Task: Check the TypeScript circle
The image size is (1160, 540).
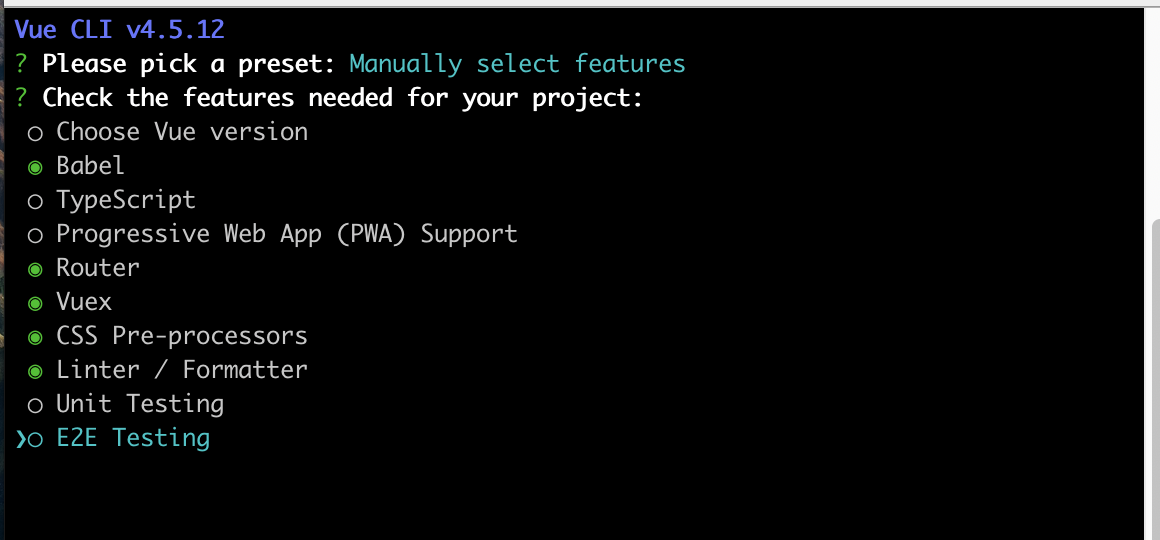Action: [x=35, y=202]
